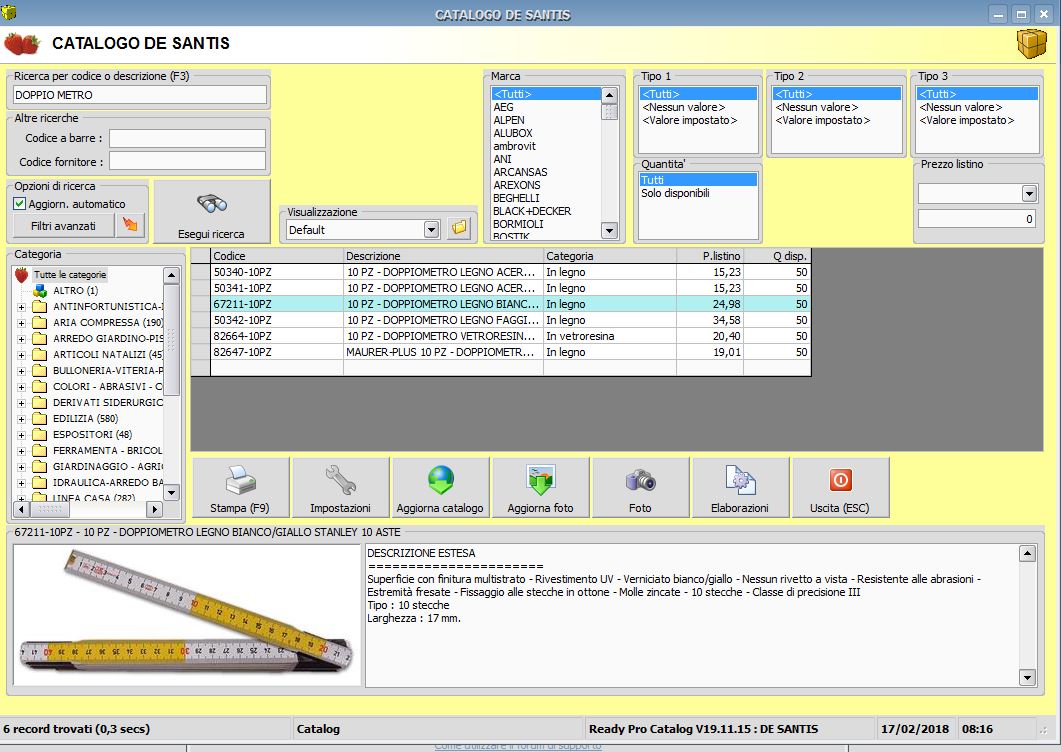This screenshot has height=752, width=1061.
Task: Click folder icon next to Visualizzazione dropdown
Action: 459,229
